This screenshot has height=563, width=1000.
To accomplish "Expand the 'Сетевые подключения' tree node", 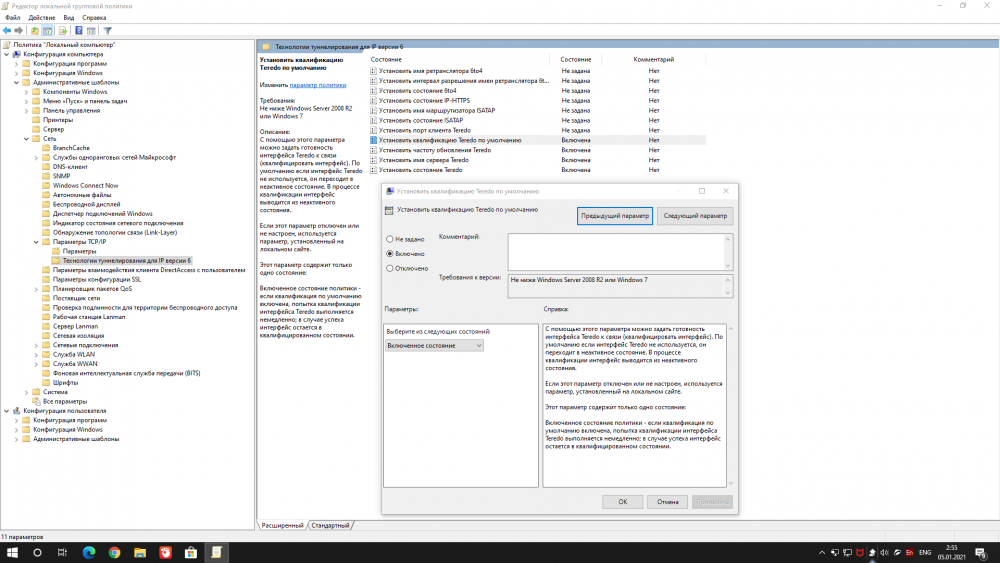I will [x=36, y=345].
